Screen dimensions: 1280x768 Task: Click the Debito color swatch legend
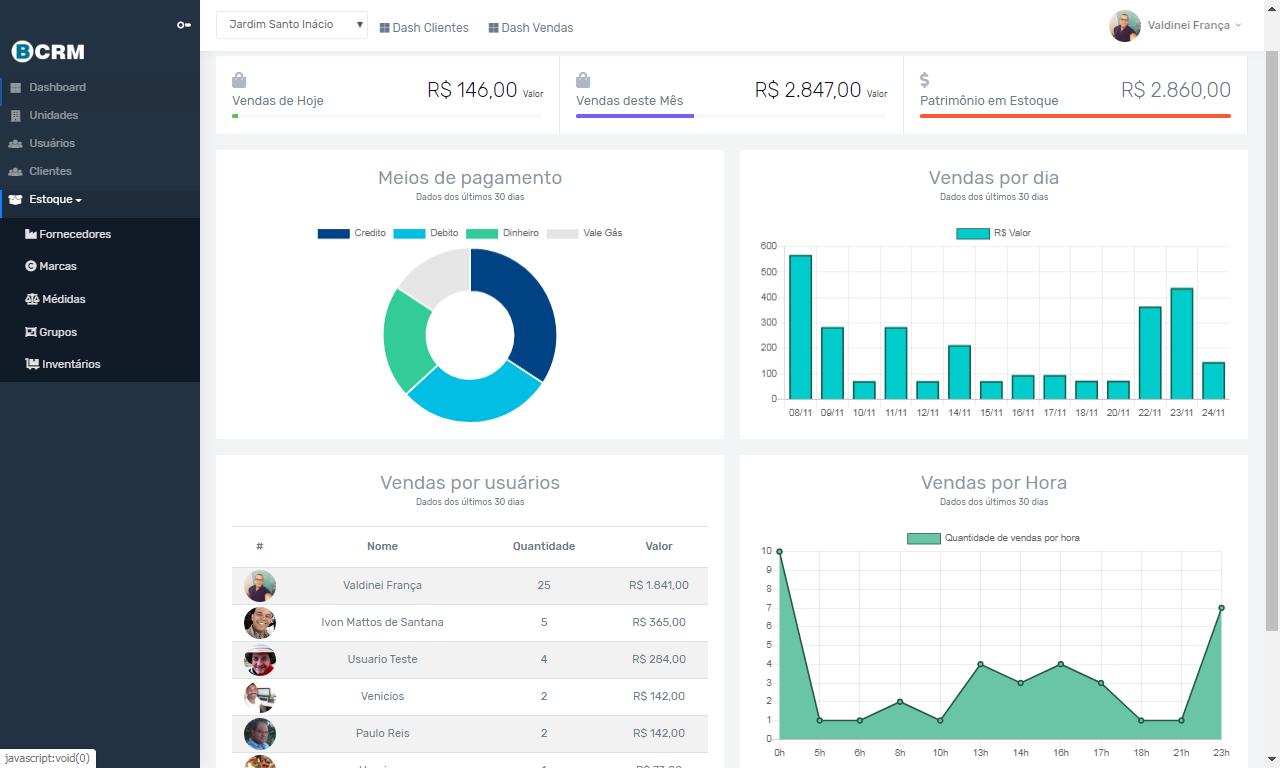[409, 233]
